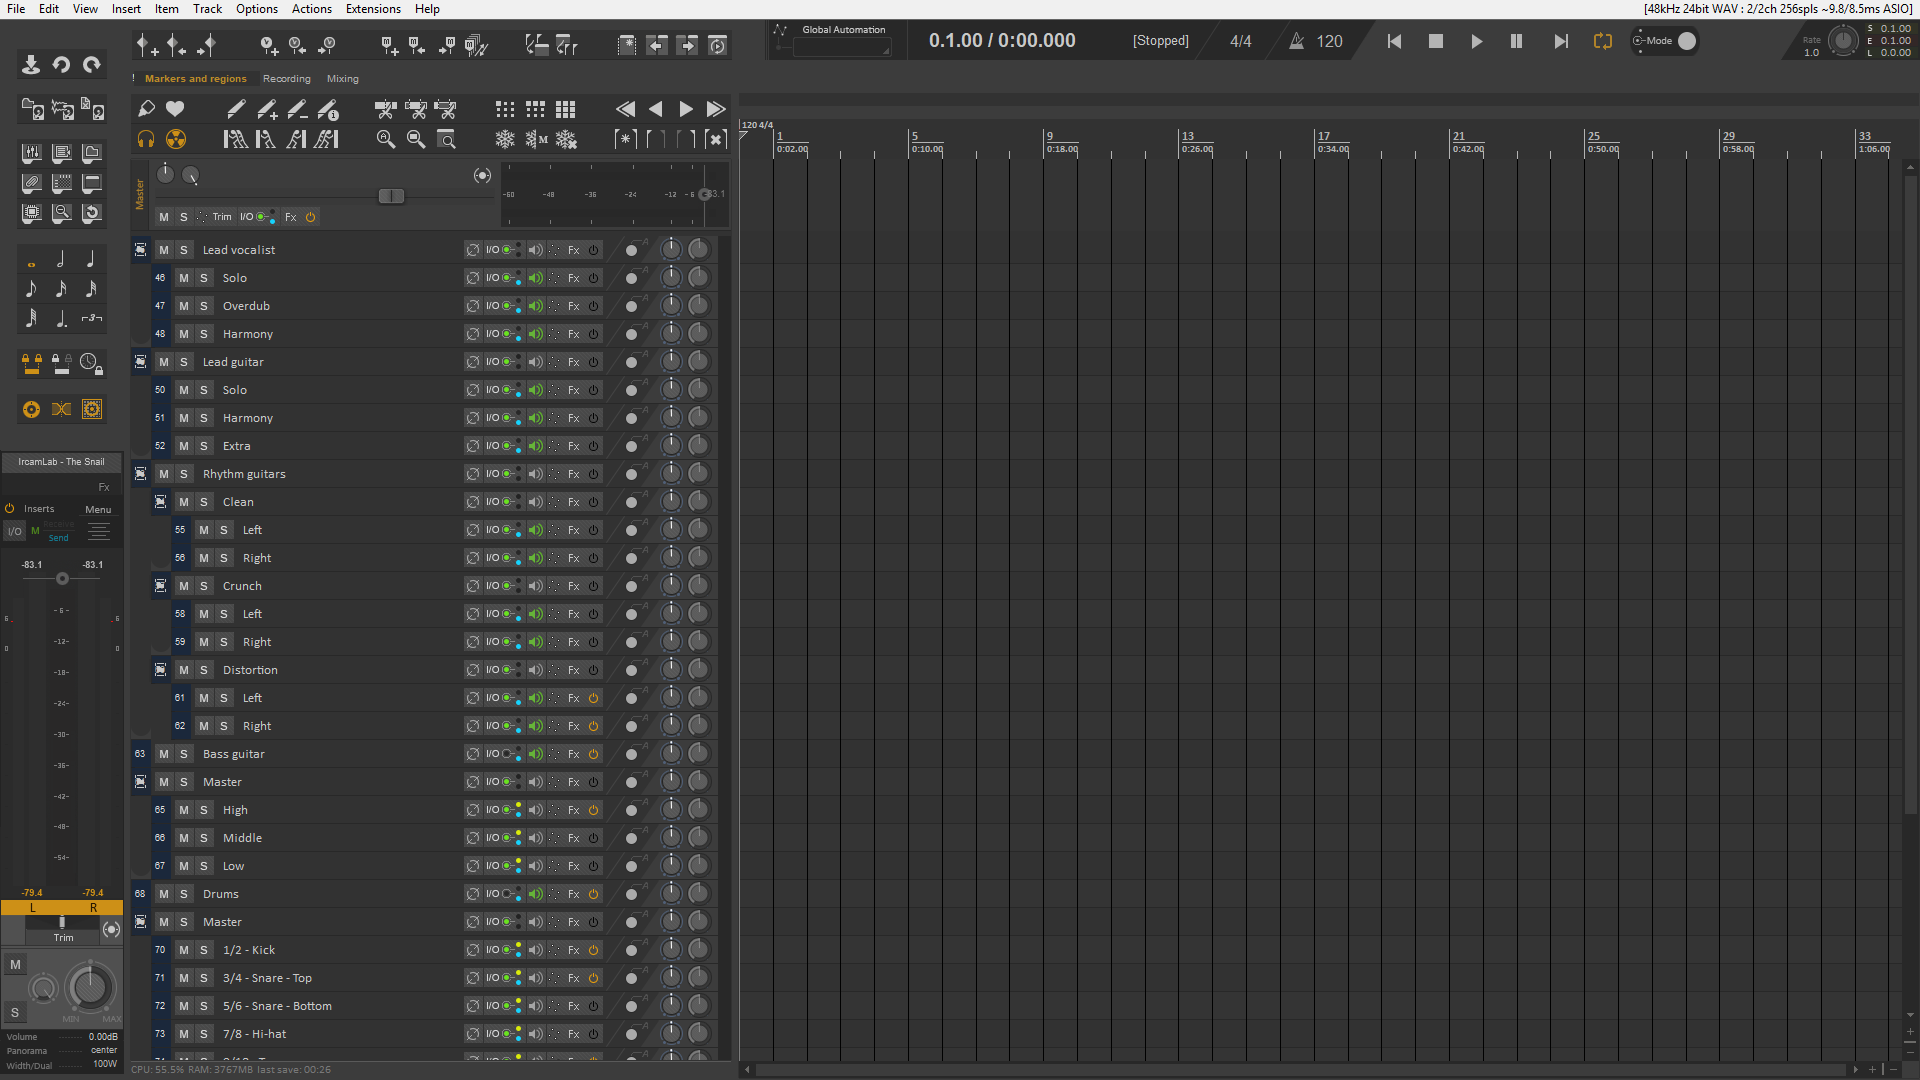Click the orange headphones icon

tap(146, 139)
